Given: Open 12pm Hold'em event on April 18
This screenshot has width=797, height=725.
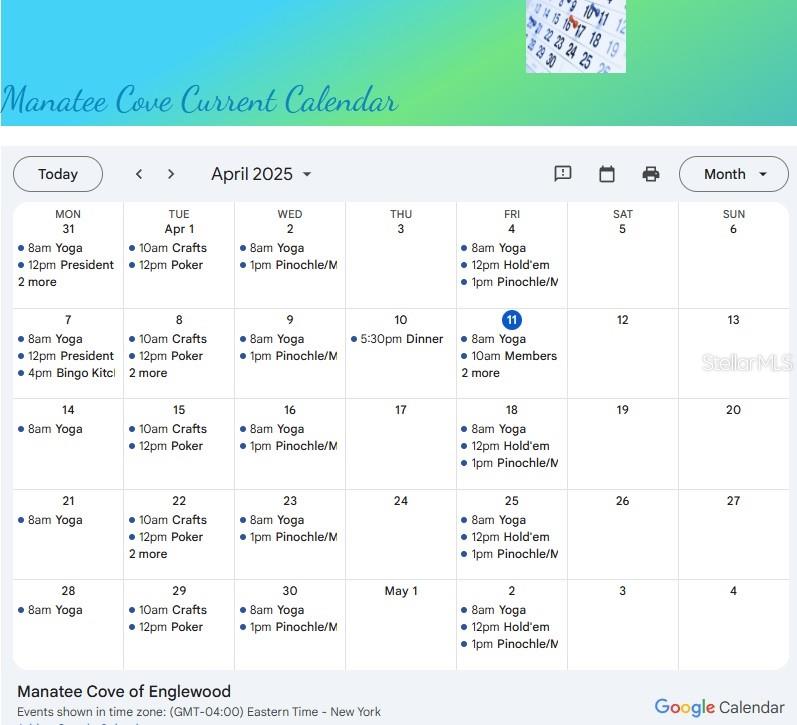Looking at the screenshot, I should click(x=510, y=446).
